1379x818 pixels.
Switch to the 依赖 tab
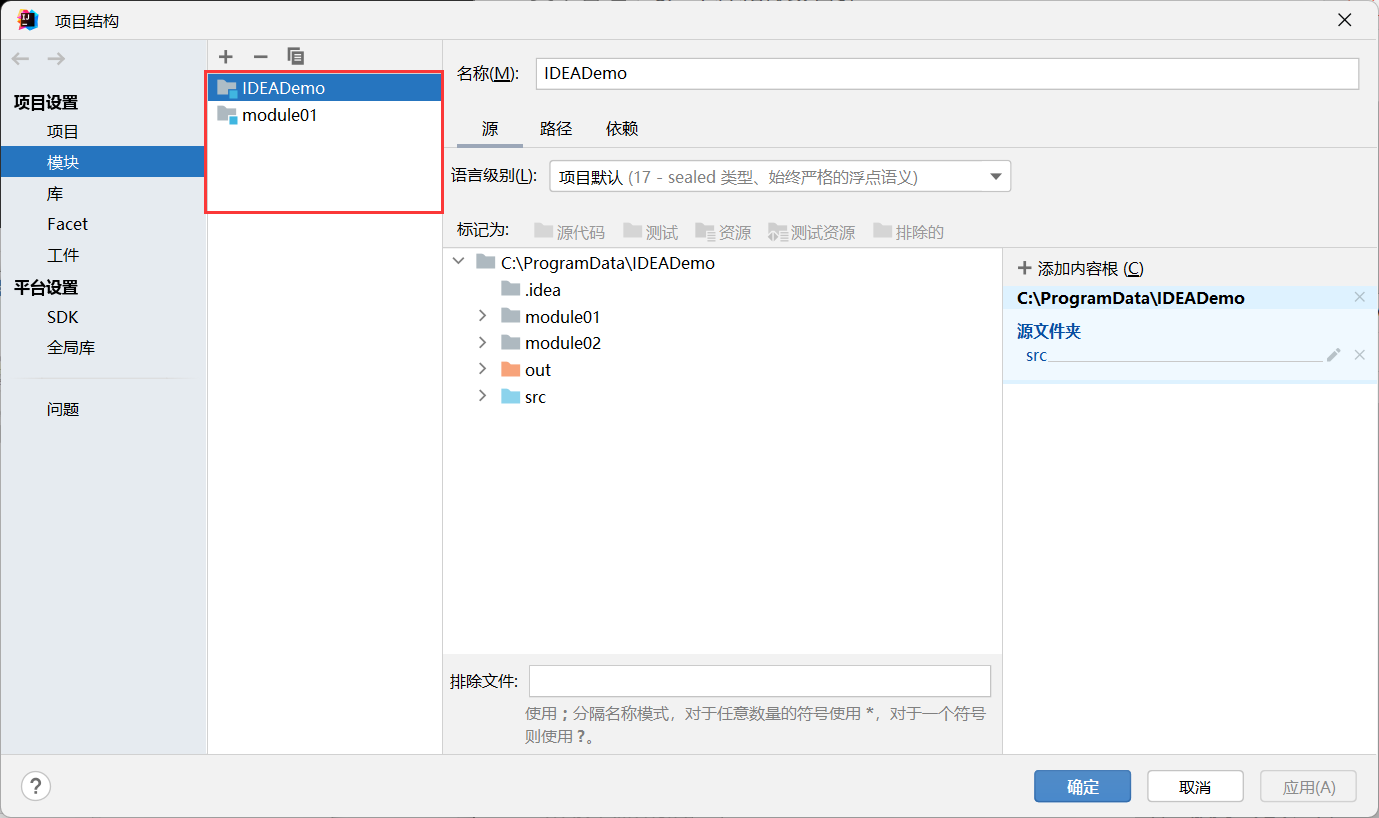click(x=622, y=129)
